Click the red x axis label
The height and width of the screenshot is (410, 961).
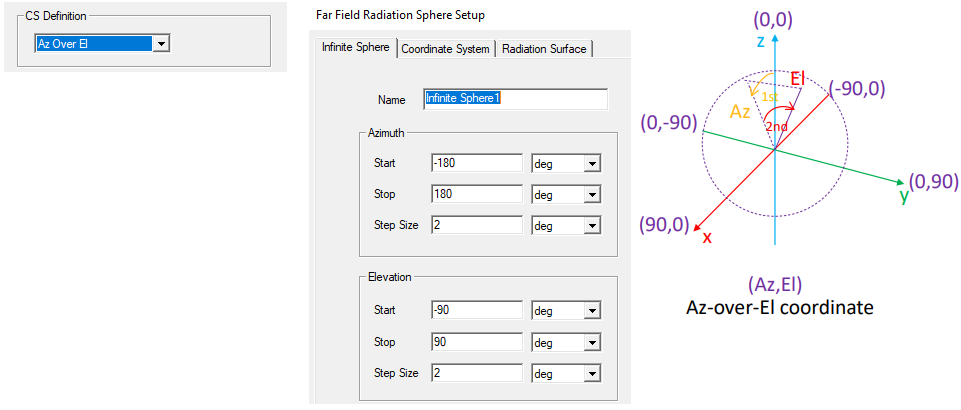pyautogui.click(x=707, y=237)
